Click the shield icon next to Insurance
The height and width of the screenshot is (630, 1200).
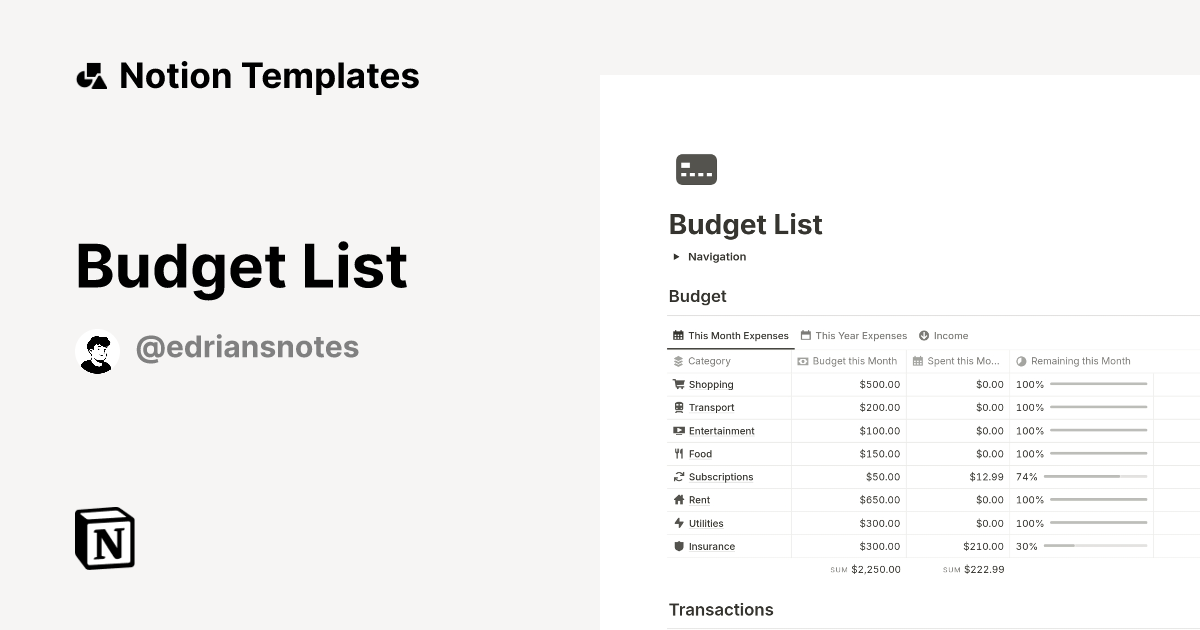pyautogui.click(x=678, y=546)
